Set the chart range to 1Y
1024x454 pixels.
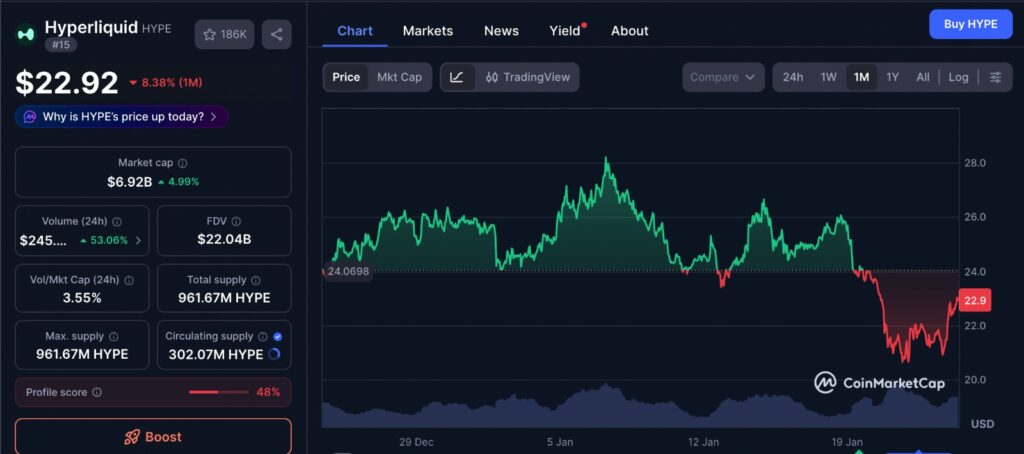click(x=893, y=77)
